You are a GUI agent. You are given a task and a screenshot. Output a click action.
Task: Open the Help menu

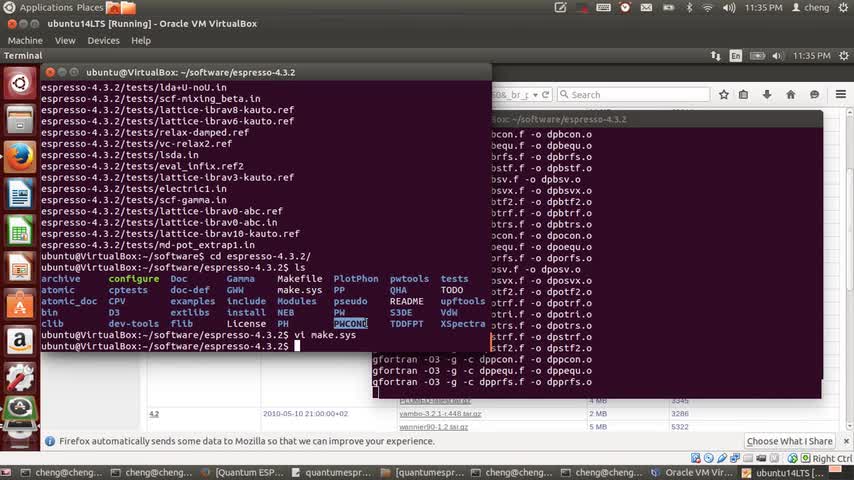pos(141,40)
